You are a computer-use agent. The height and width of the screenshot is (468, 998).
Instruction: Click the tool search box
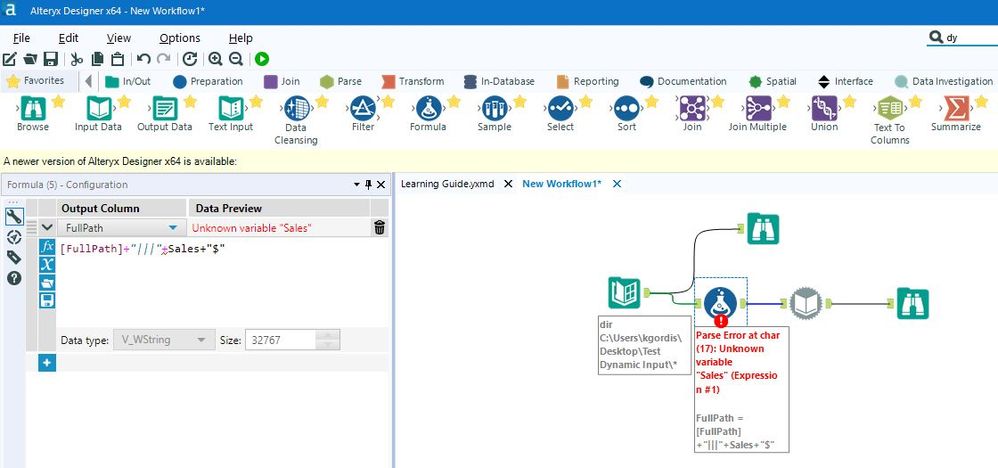click(x=962, y=38)
